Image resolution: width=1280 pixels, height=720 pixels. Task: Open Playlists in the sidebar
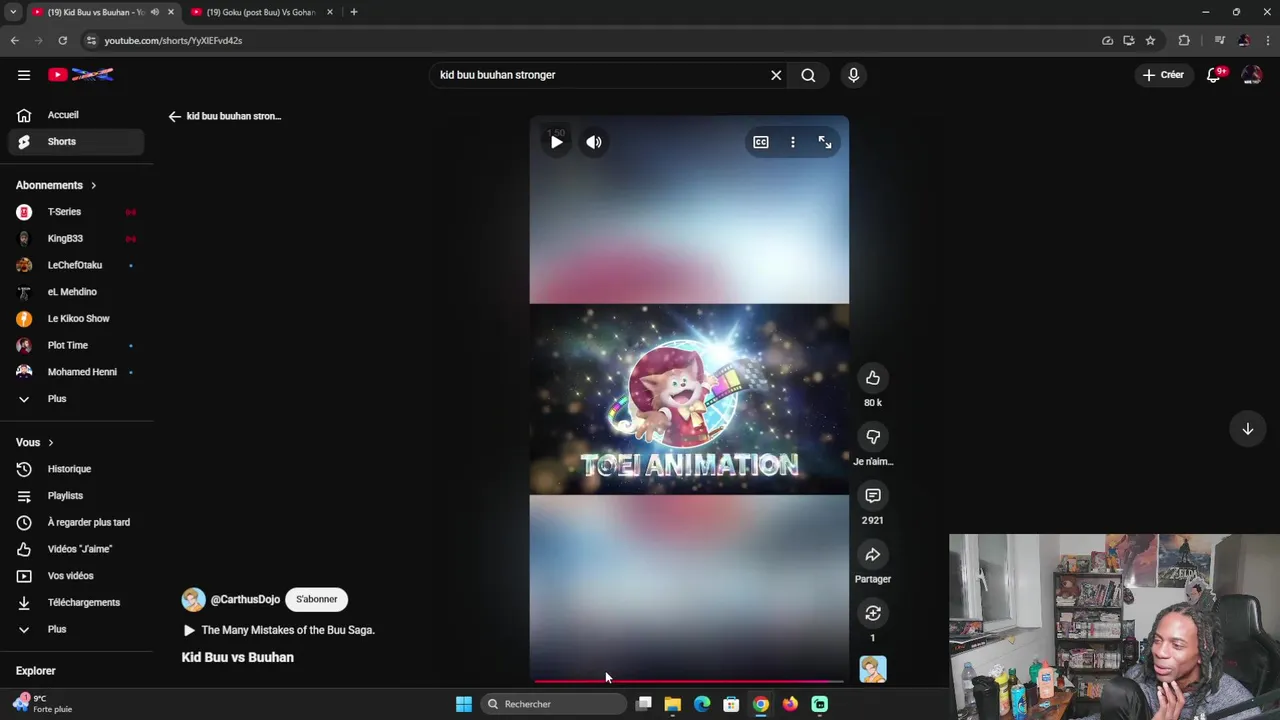76,496
